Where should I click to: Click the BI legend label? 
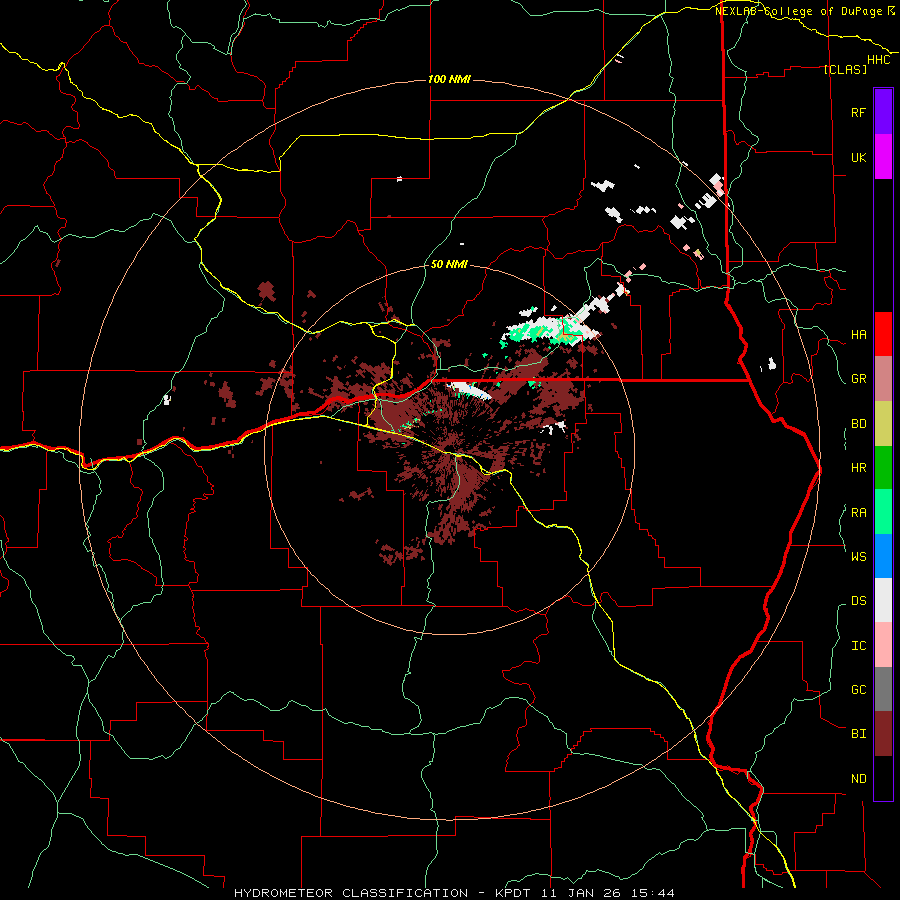click(x=859, y=734)
